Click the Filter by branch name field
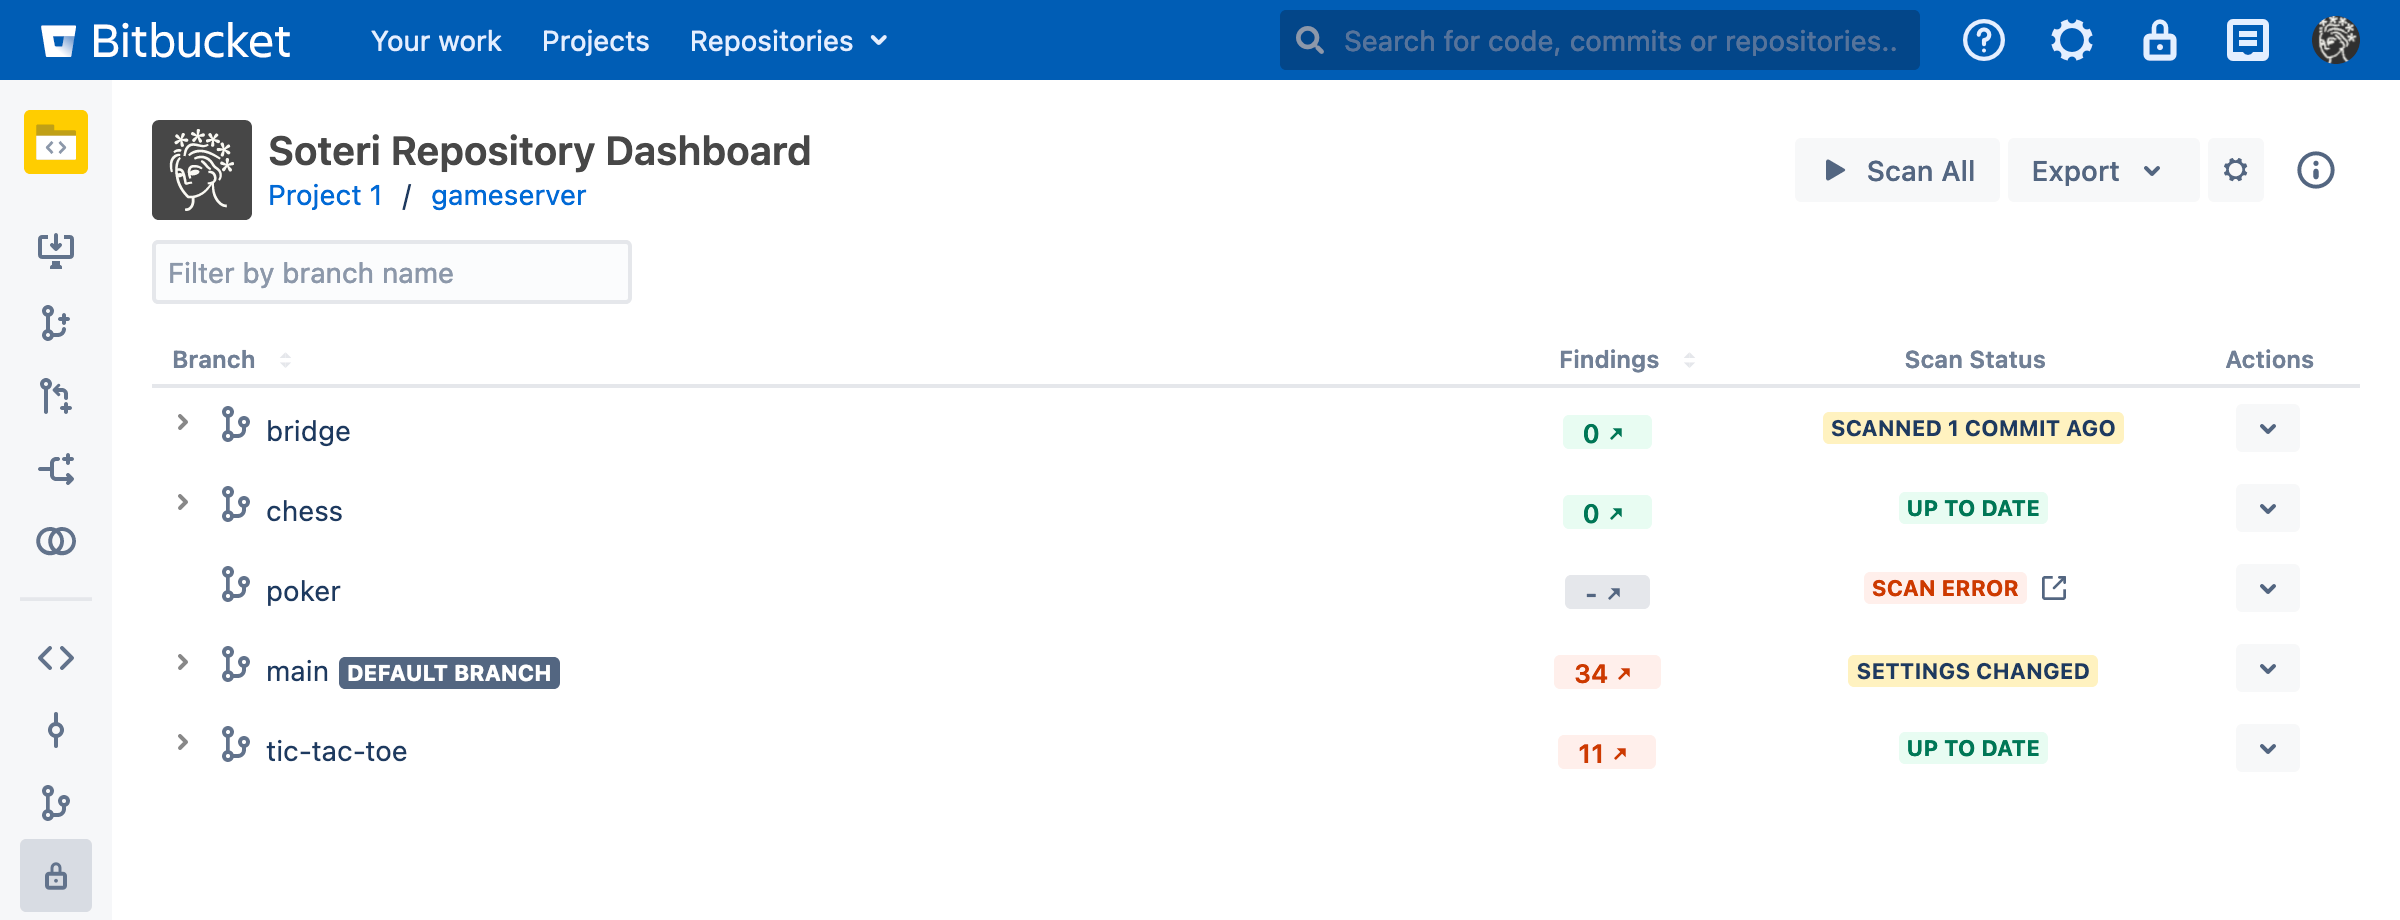Image resolution: width=2400 pixels, height=920 pixels. tap(391, 273)
